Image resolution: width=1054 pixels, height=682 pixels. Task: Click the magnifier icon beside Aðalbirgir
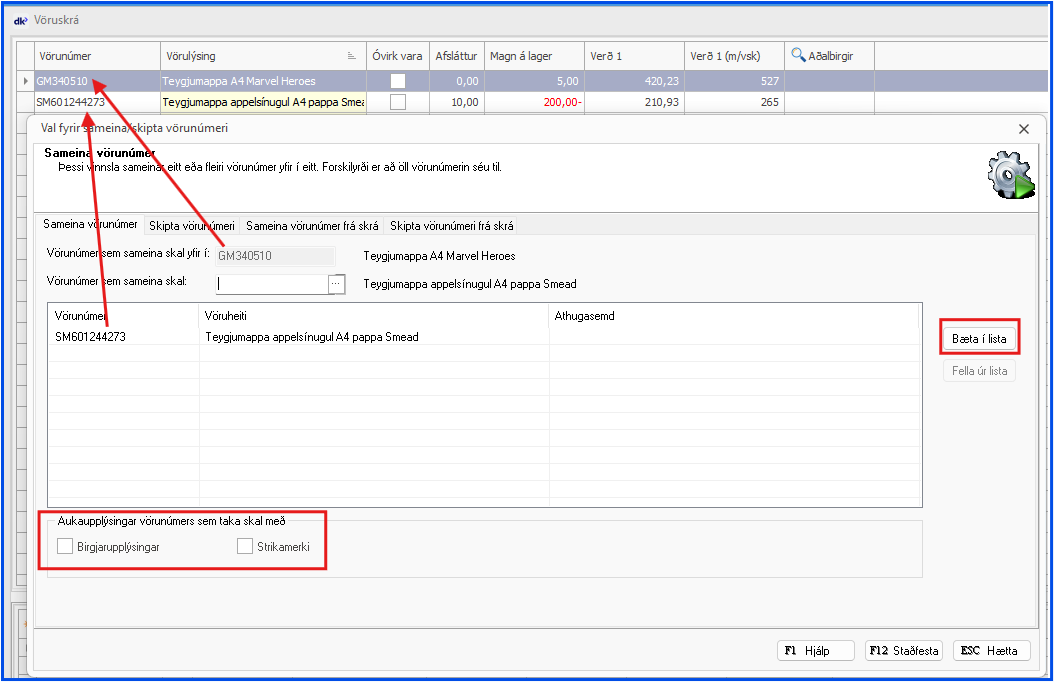click(x=799, y=56)
